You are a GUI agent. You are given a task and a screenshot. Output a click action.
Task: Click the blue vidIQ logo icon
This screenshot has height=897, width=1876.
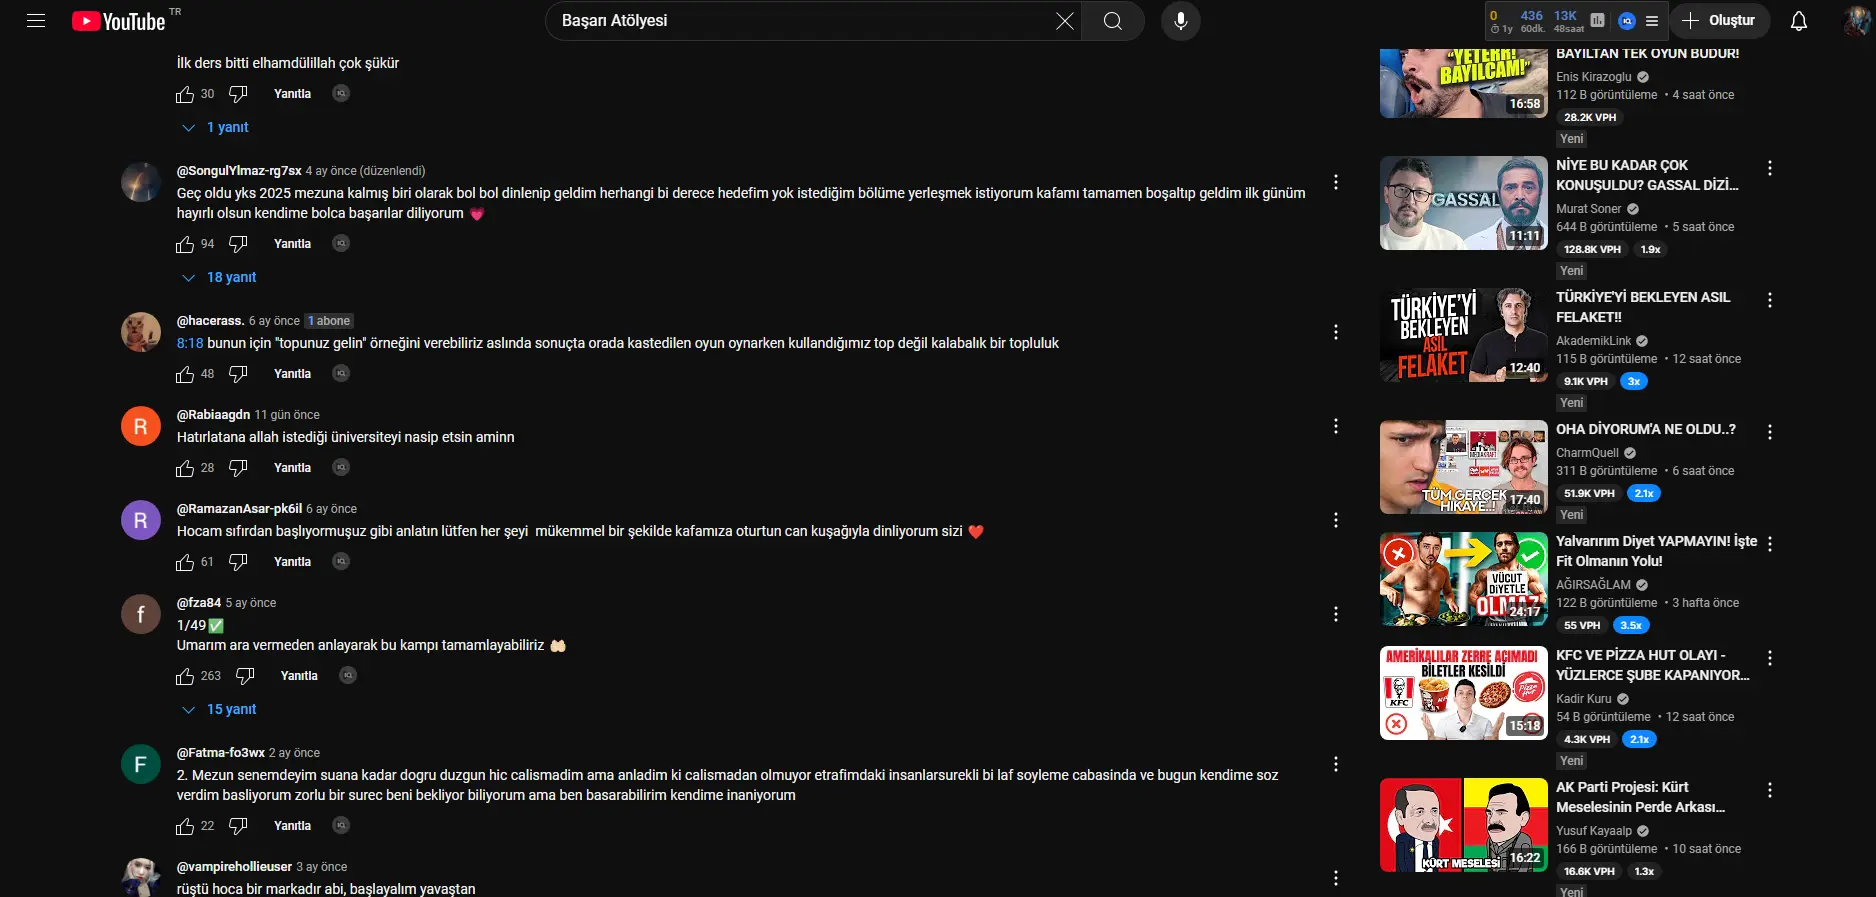click(1627, 20)
